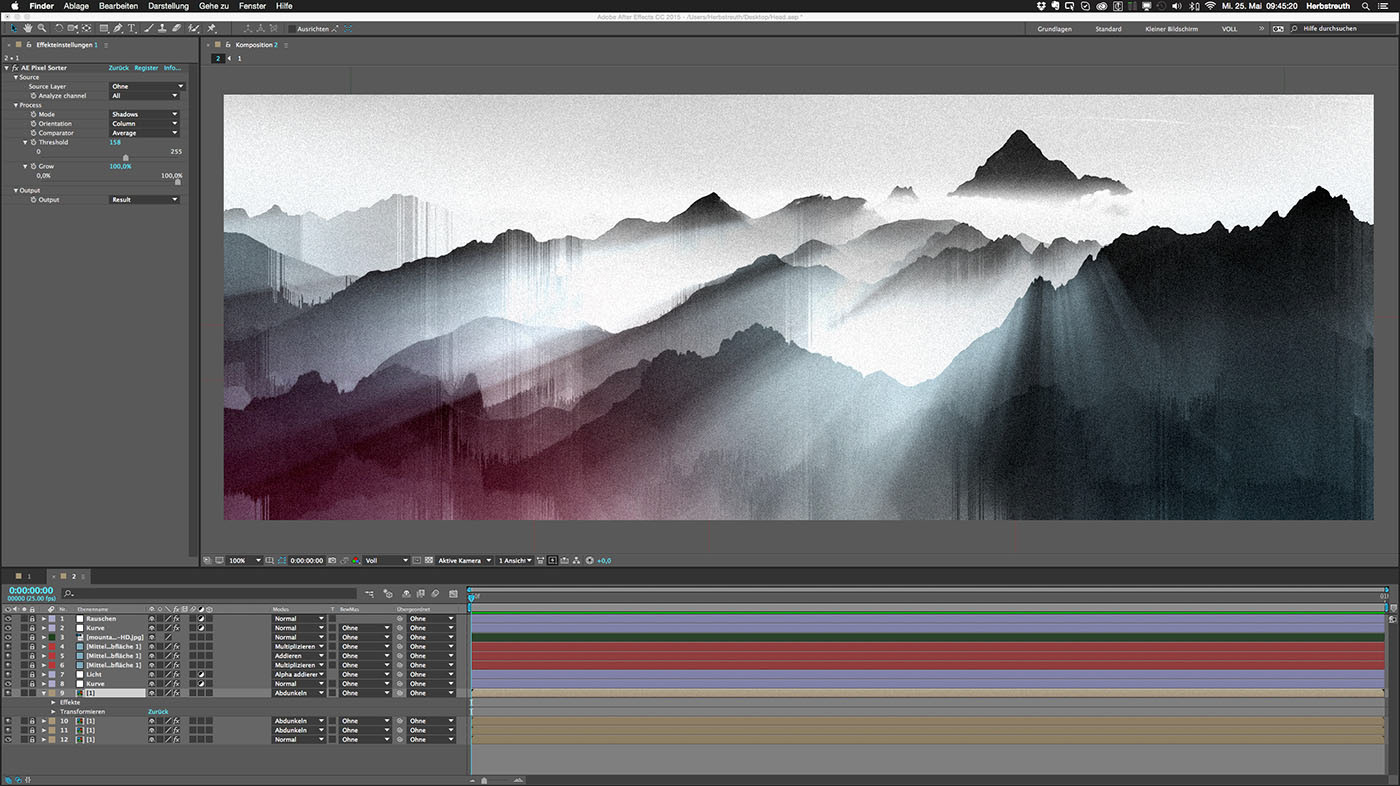The image size is (1400, 786).
Task: Click Zurück next to Transformieren
Action: point(158,711)
